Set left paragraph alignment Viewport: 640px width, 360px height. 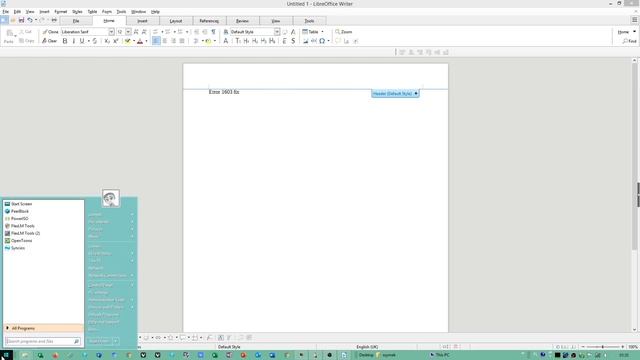(156, 41)
